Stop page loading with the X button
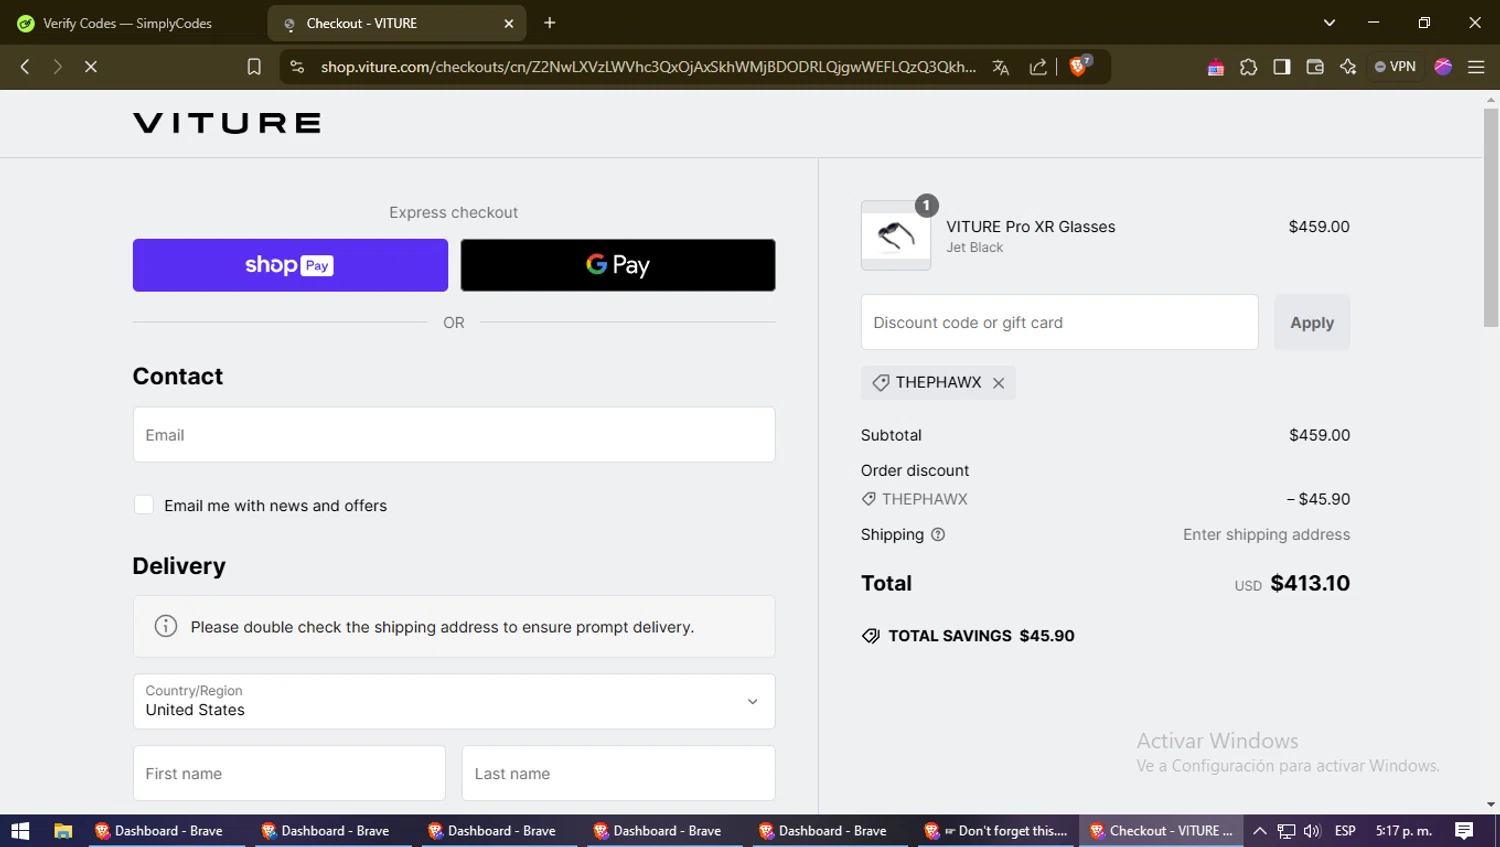 click(90, 67)
